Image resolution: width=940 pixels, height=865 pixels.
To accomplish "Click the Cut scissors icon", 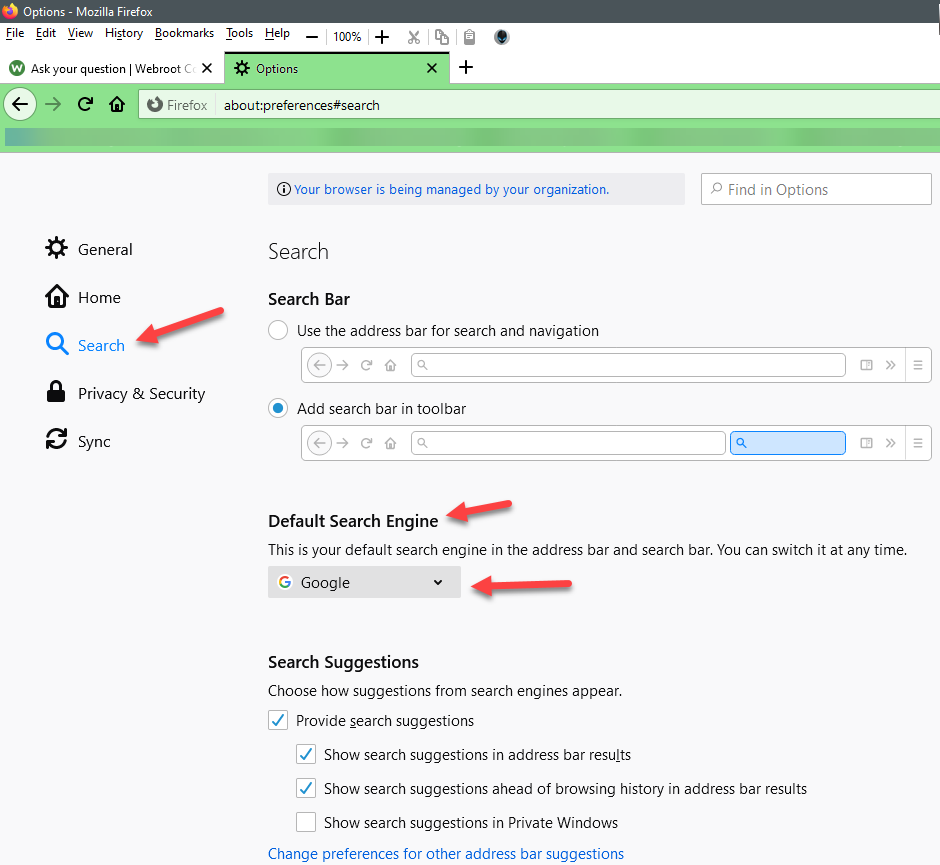I will (x=414, y=37).
